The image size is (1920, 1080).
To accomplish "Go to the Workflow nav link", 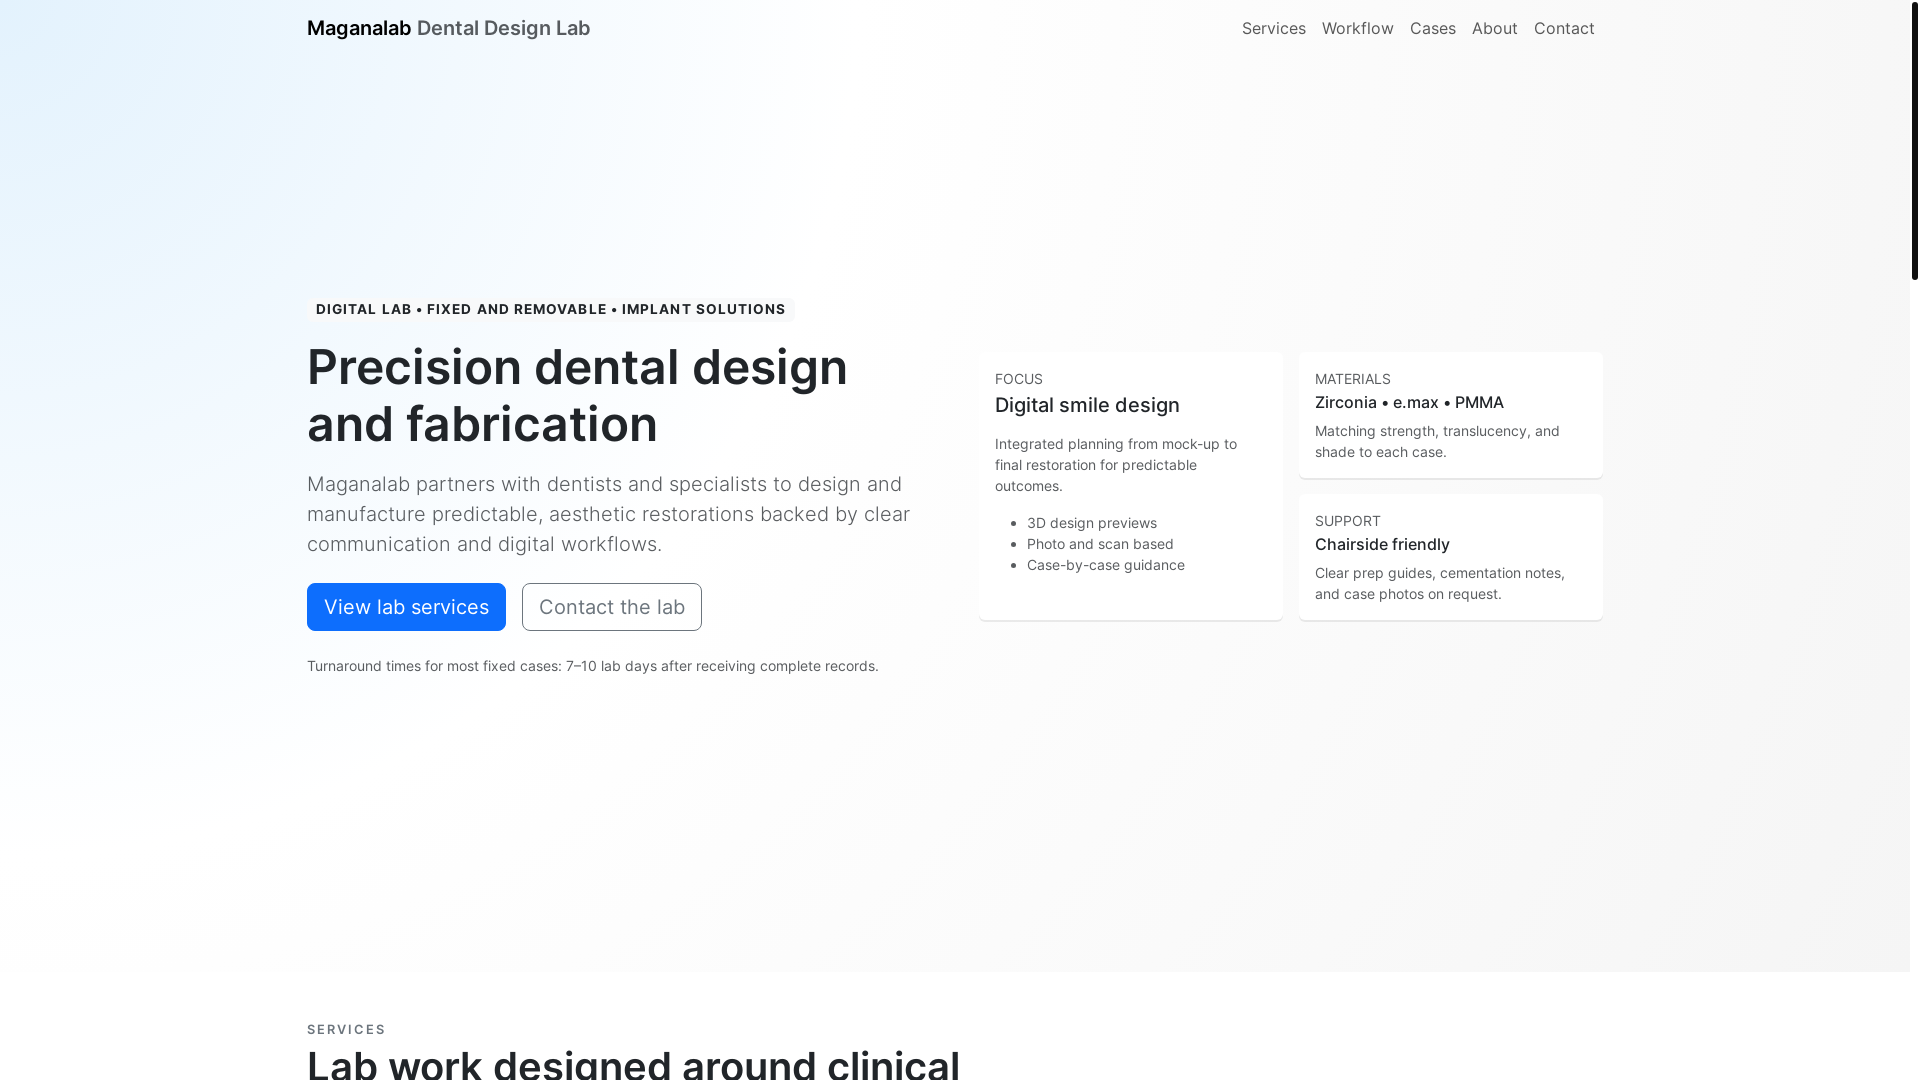I will coord(1357,28).
